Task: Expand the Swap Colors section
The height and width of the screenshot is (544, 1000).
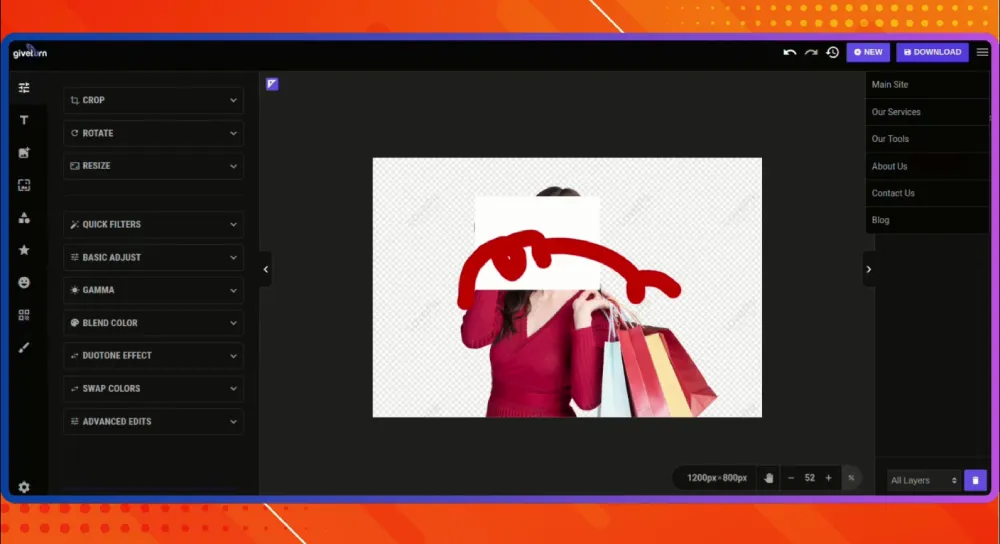Action: click(x=153, y=388)
